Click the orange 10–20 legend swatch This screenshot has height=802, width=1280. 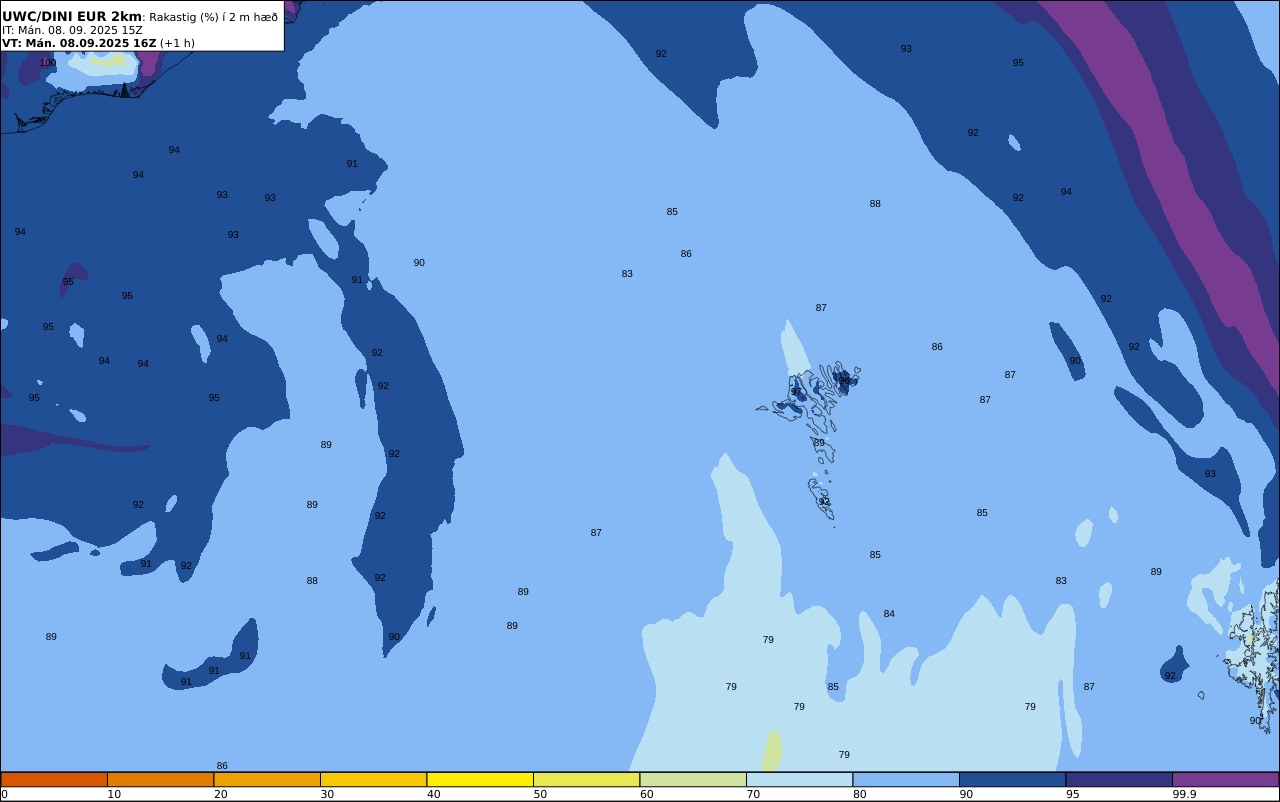[x=160, y=779]
